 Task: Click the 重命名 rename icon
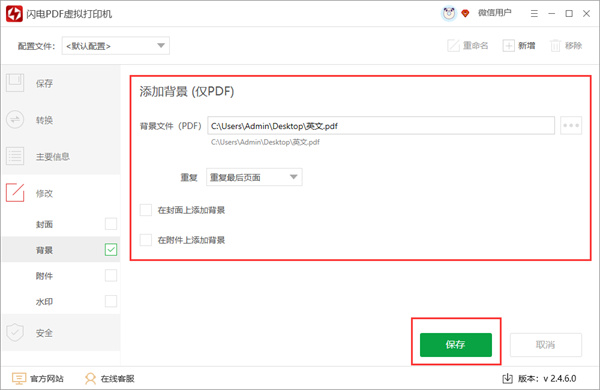coord(453,46)
